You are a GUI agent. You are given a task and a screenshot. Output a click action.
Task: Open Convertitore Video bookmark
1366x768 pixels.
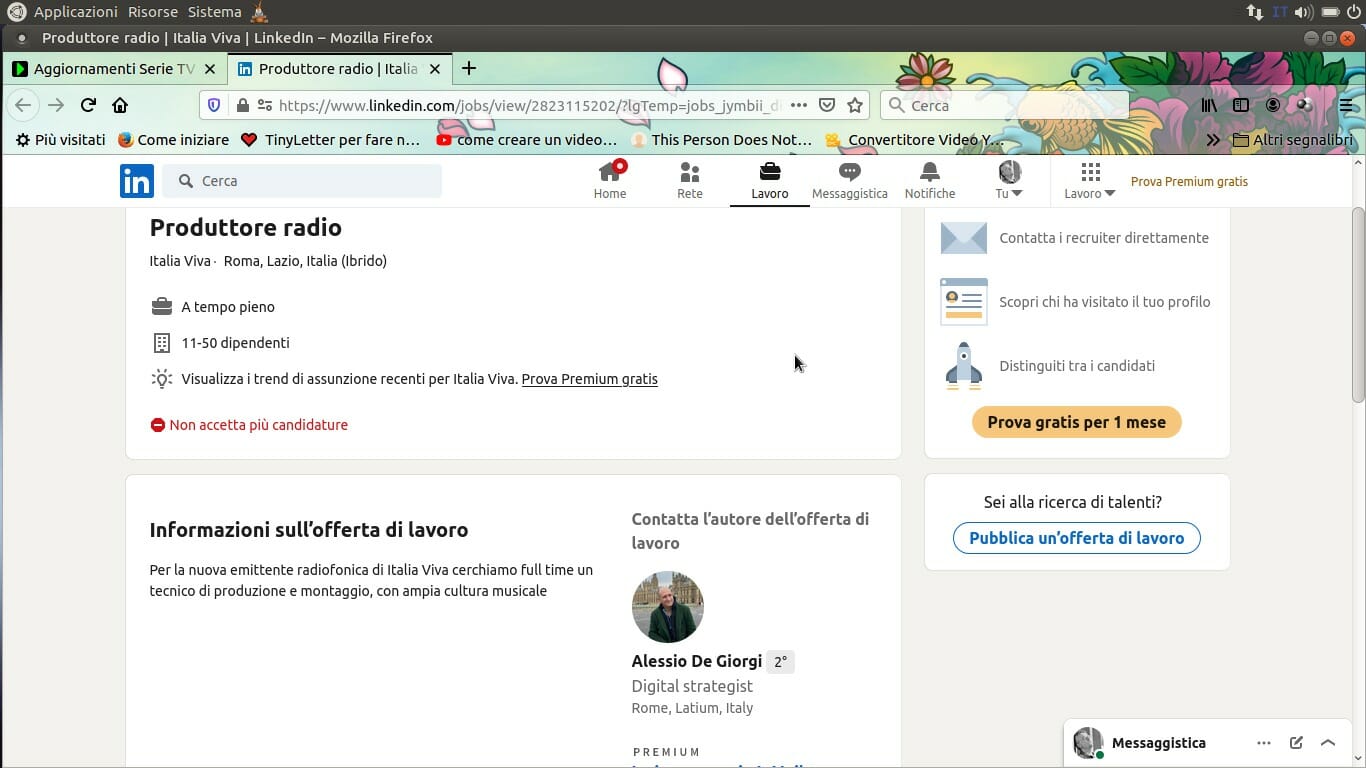(x=913, y=140)
